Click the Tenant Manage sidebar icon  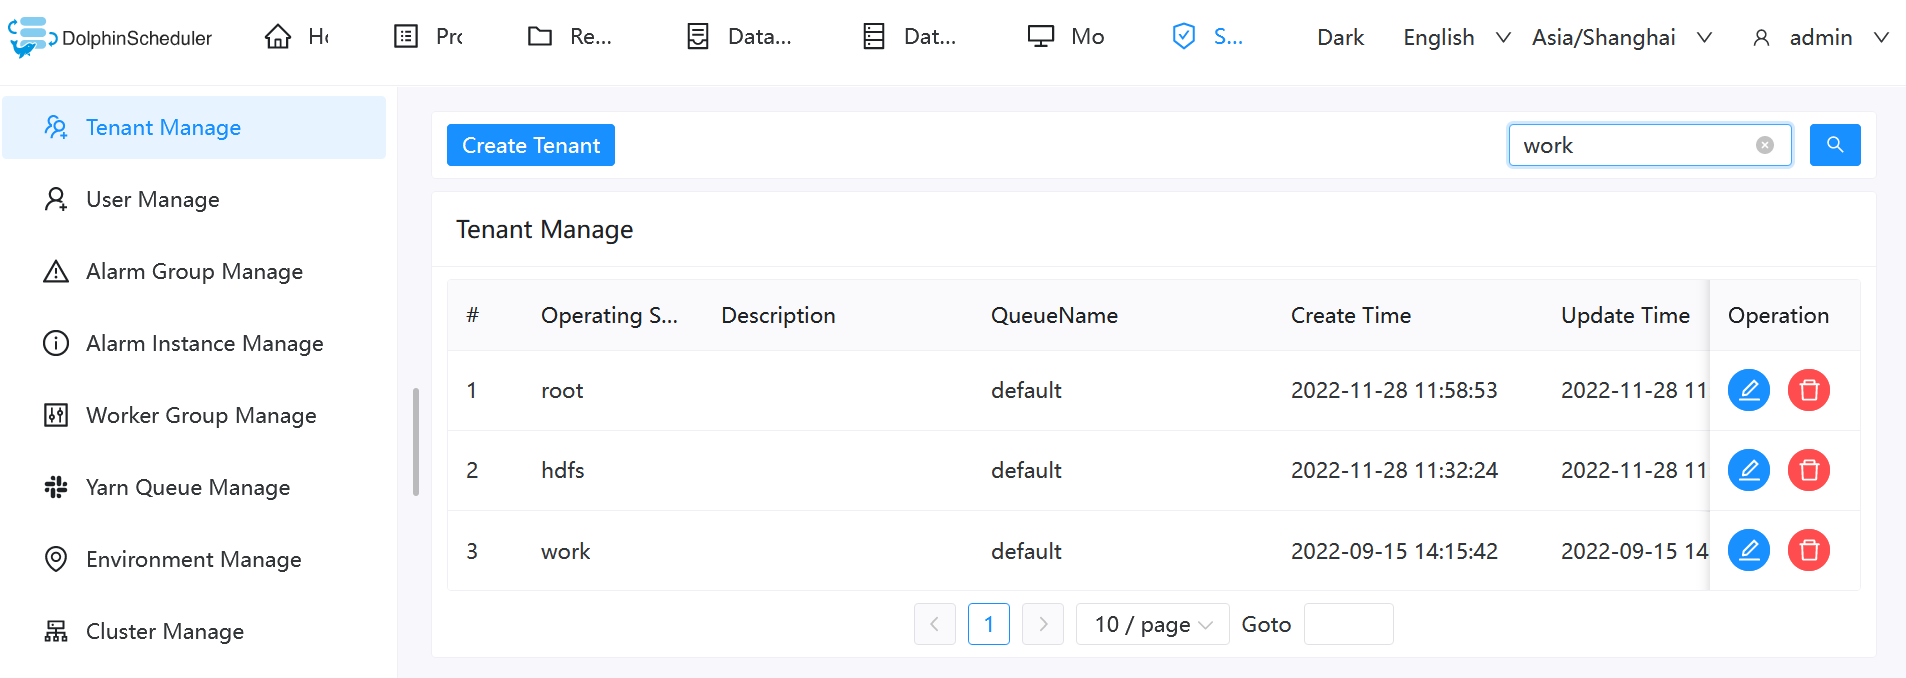point(56,127)
